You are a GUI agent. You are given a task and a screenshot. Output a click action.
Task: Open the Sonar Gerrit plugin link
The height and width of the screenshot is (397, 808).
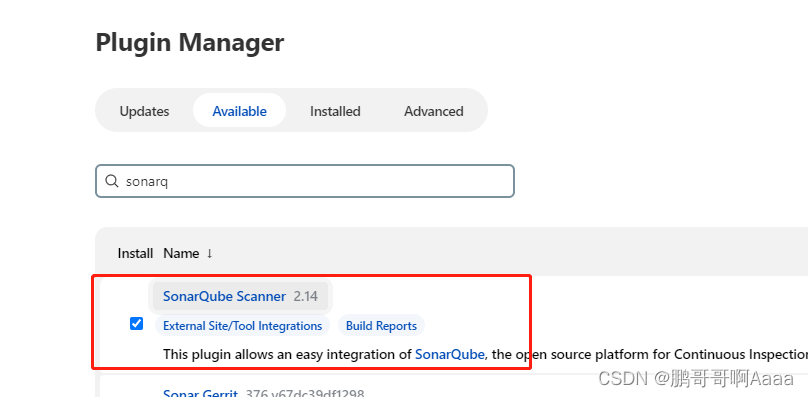pyautogui.click(x=200, y=393)
